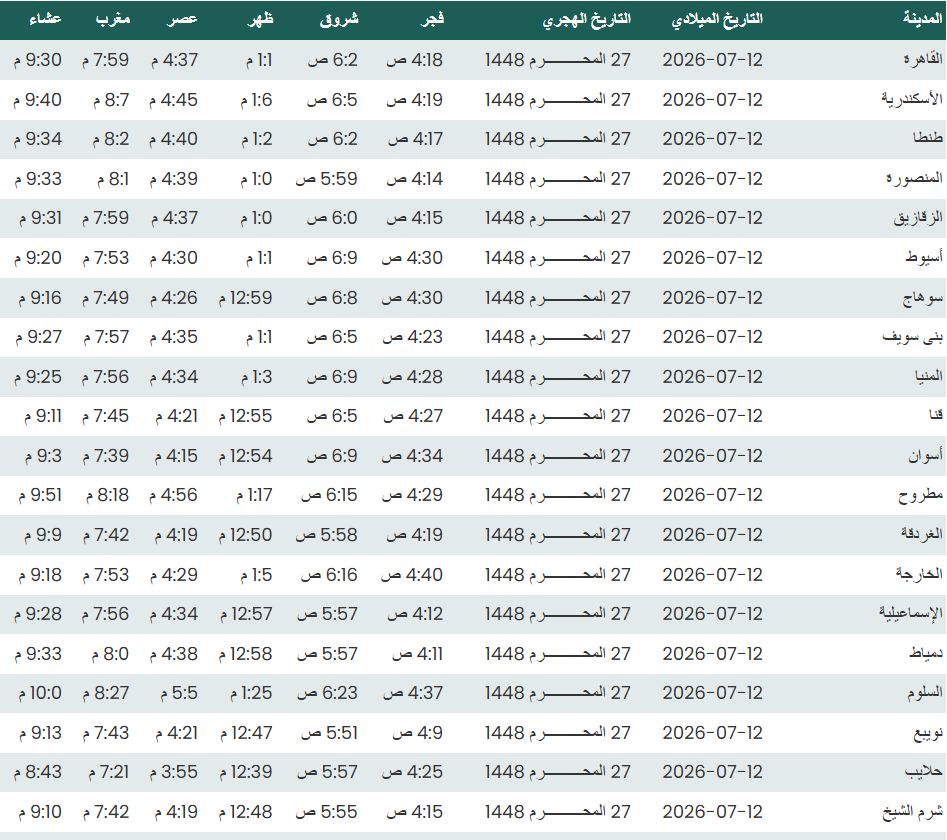Viewport: 947px width, 840px height.
Task: Click the التاريخ الميلادي column header
Action: (717, 20)
